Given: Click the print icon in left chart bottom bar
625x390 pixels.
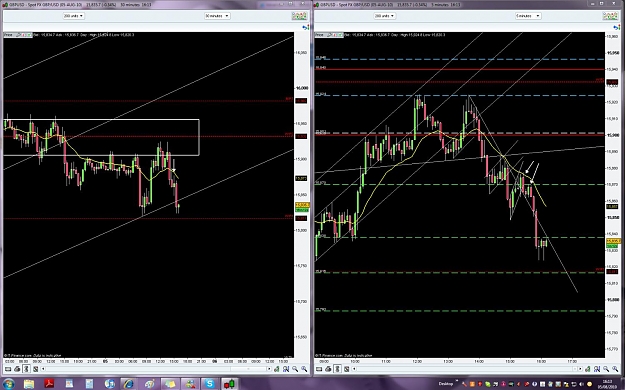Looking at the screenshot, I should pos(17,369).
